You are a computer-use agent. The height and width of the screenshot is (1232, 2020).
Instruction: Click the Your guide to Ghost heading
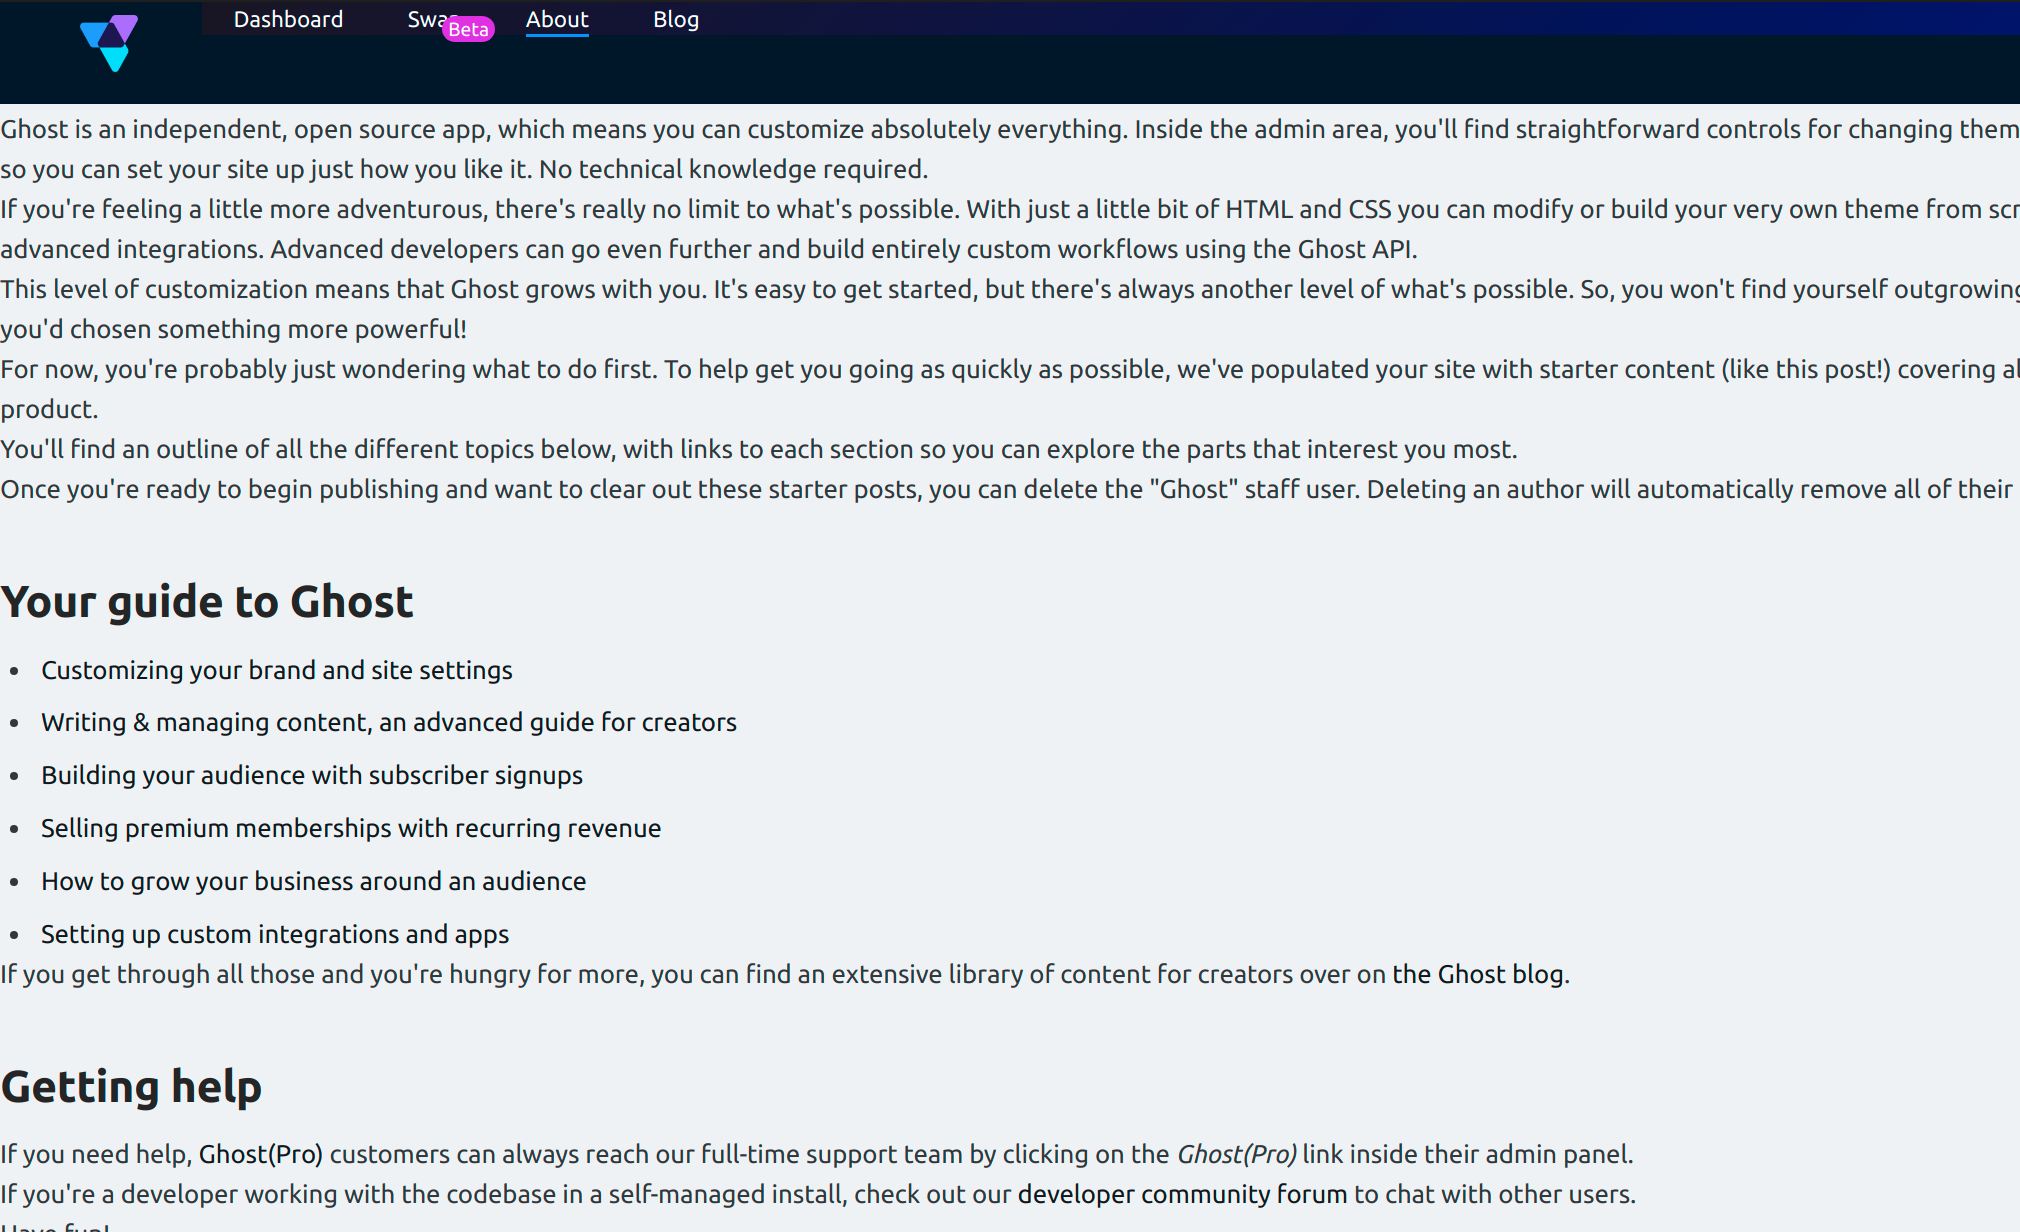pyautogui.click(x=207, y=601)
